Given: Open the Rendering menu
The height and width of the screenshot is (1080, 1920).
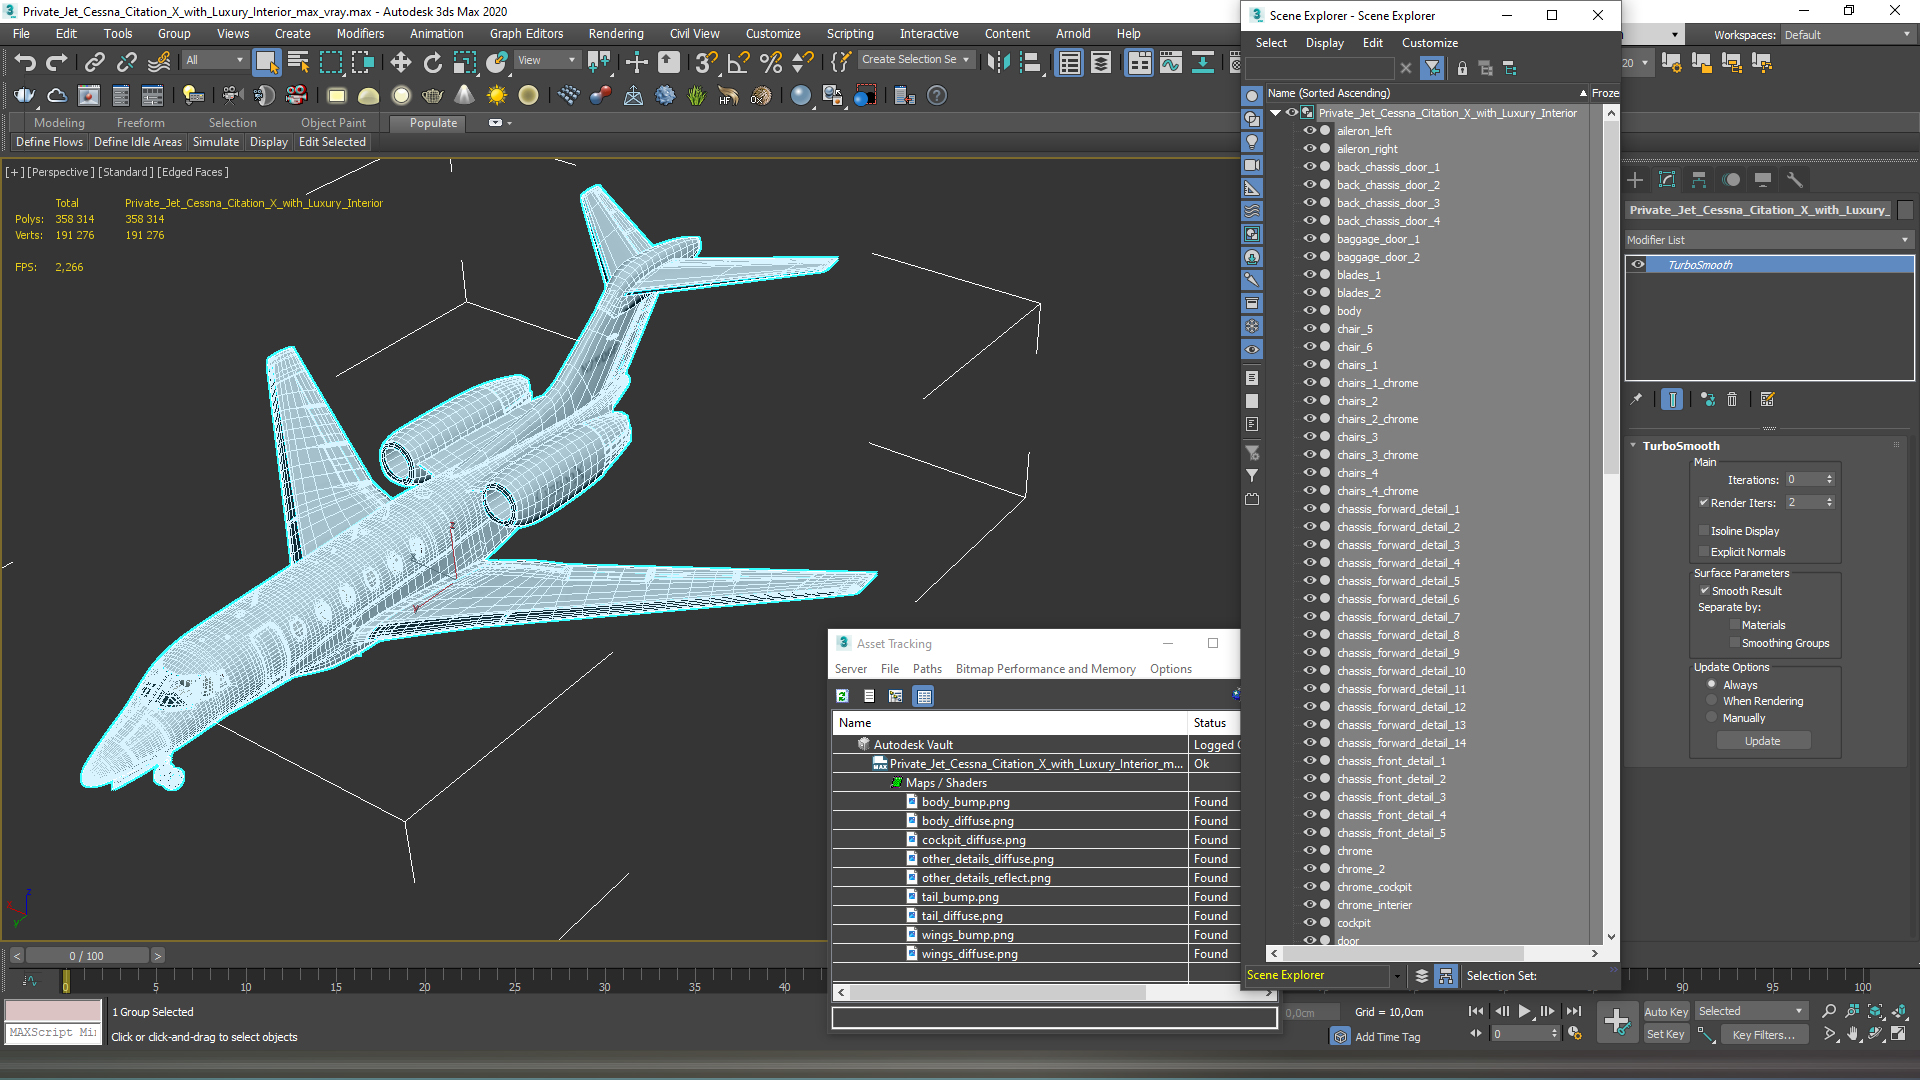Looking at the screenshot, I should tap(615, 34).
